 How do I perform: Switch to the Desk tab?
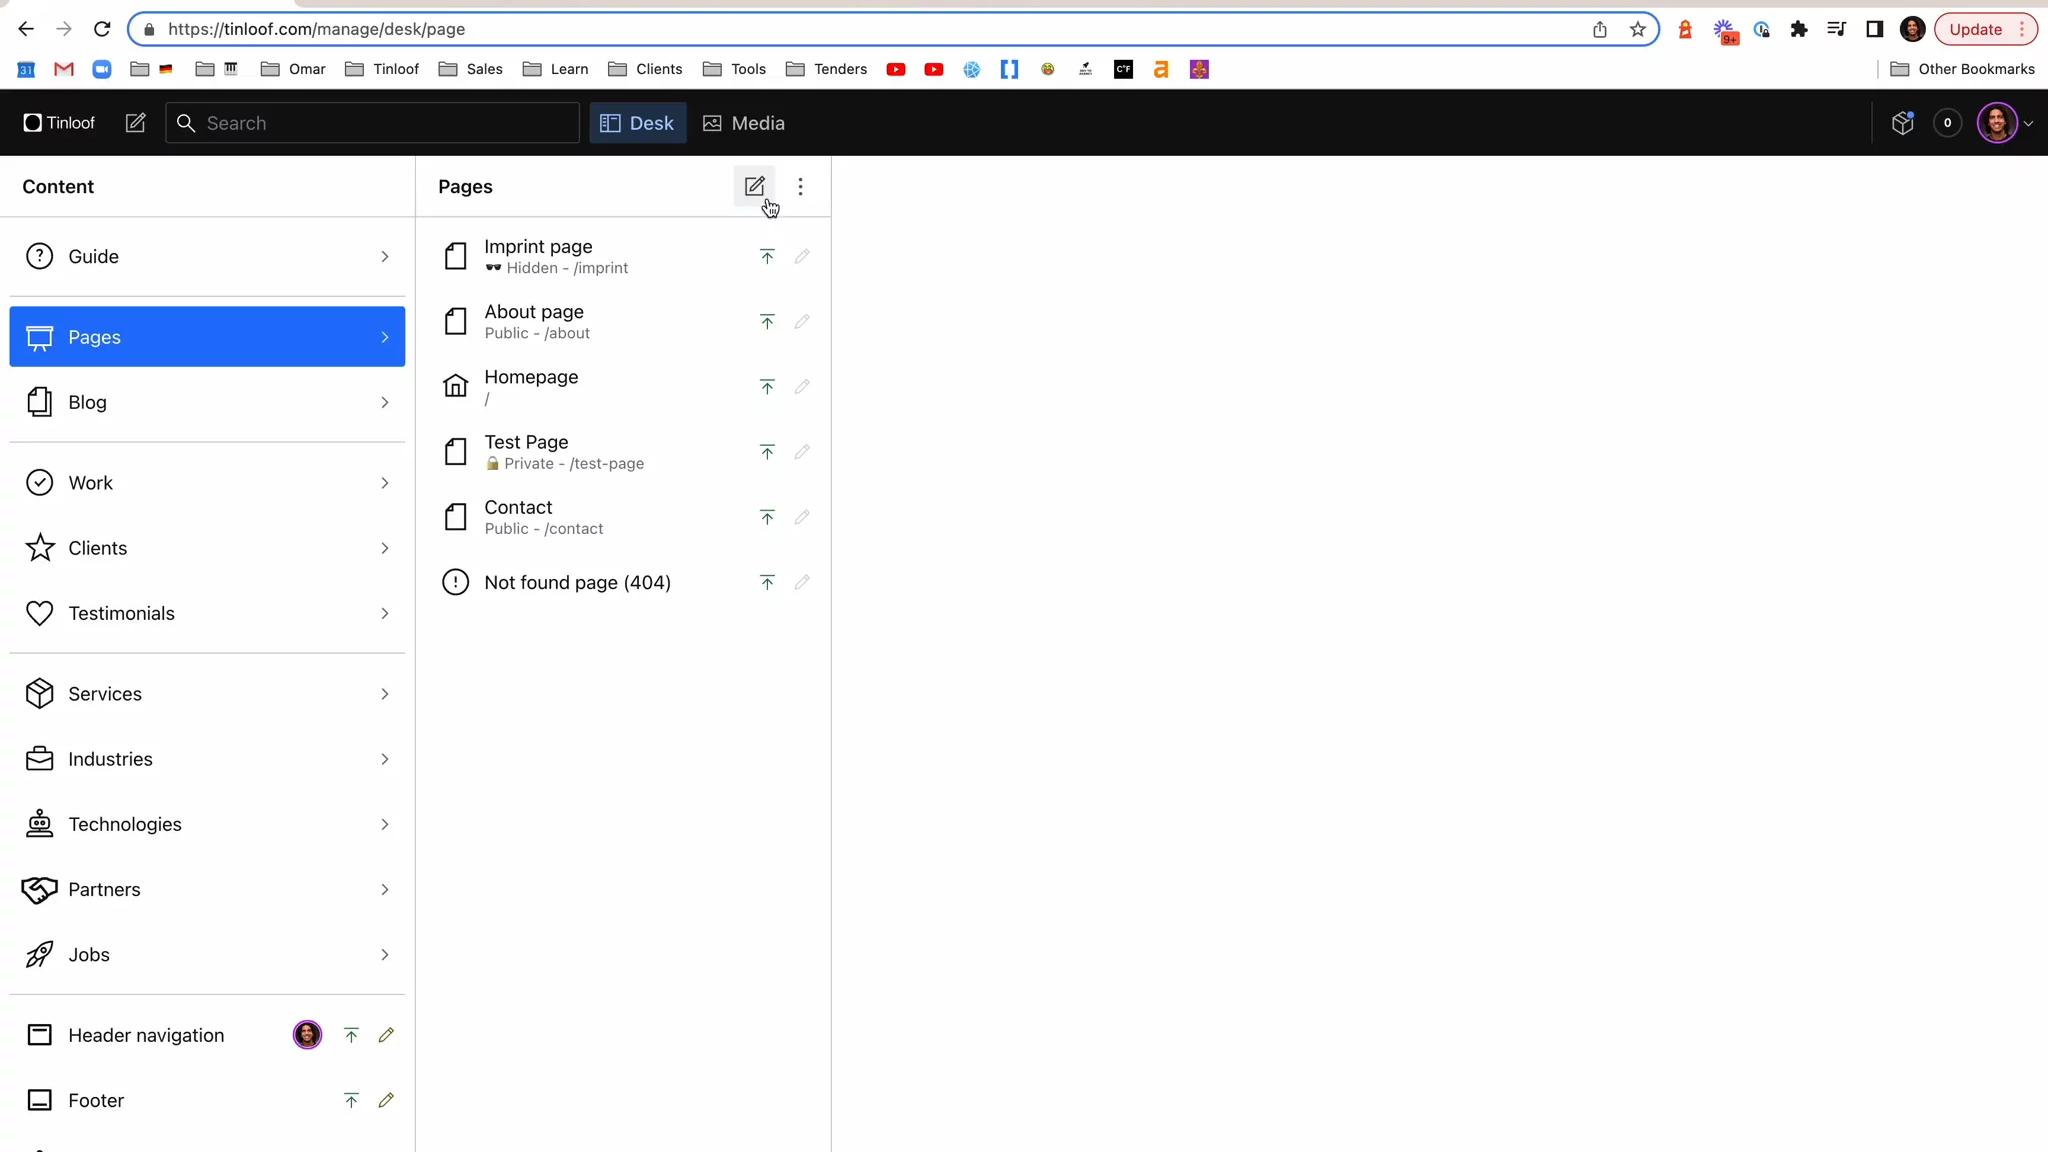[x=637, y=123]
